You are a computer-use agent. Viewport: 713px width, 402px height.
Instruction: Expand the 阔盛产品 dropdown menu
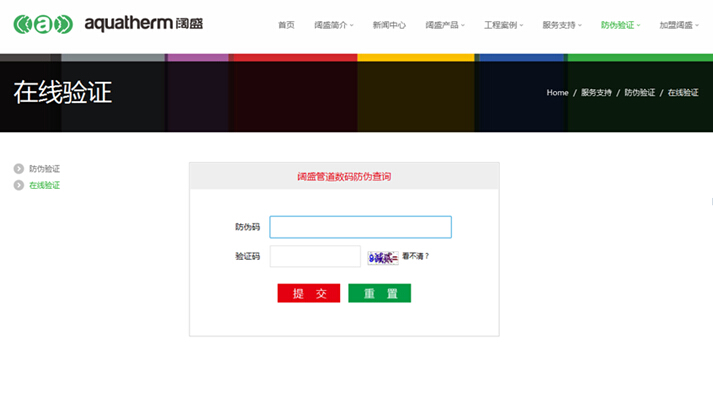[x=445, y=25]
